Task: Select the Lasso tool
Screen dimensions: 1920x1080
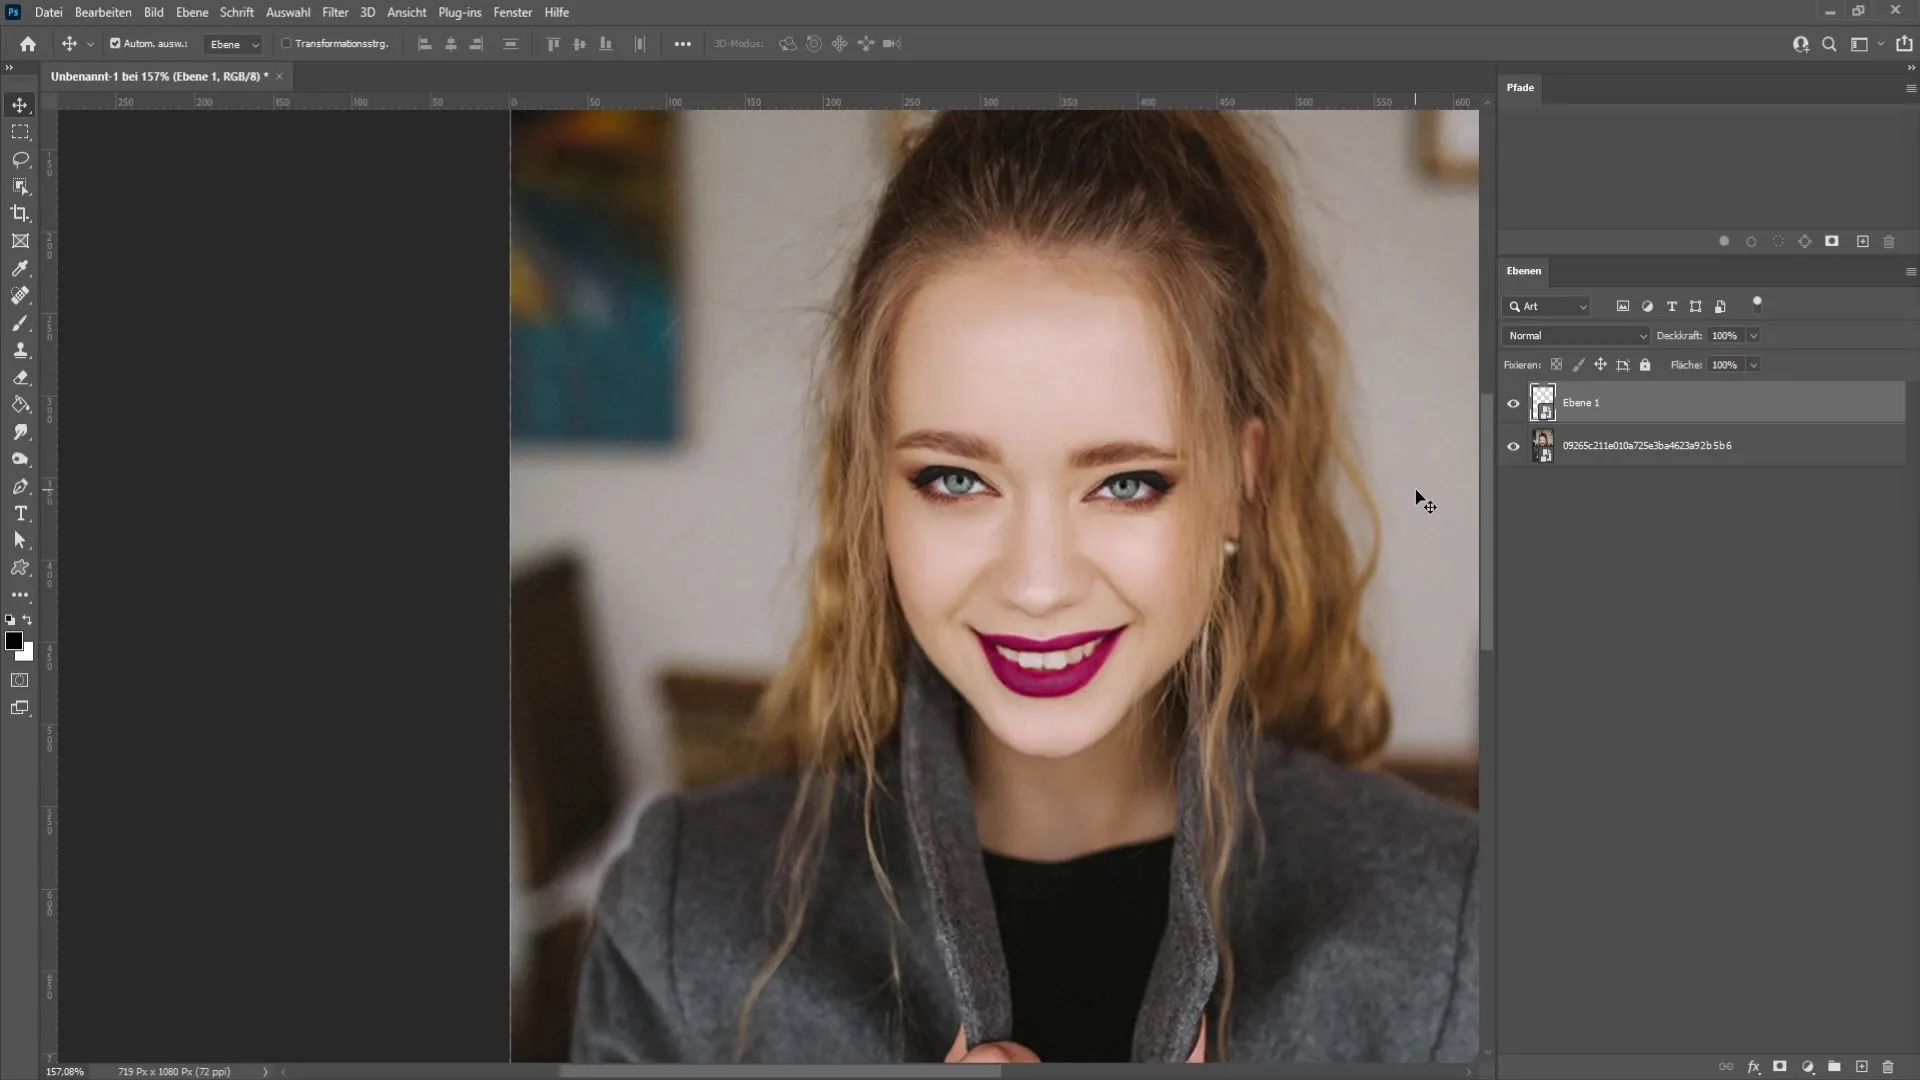Action: pyautogui.click(x=20, y=158)
